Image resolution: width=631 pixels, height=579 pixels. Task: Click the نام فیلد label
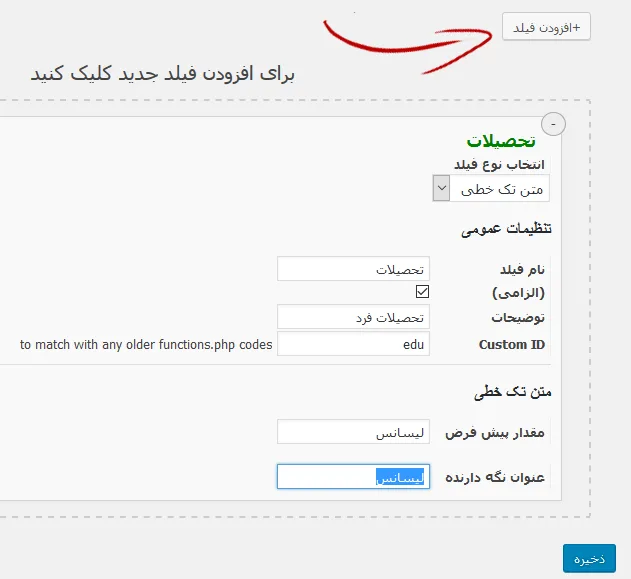[522, 269]
